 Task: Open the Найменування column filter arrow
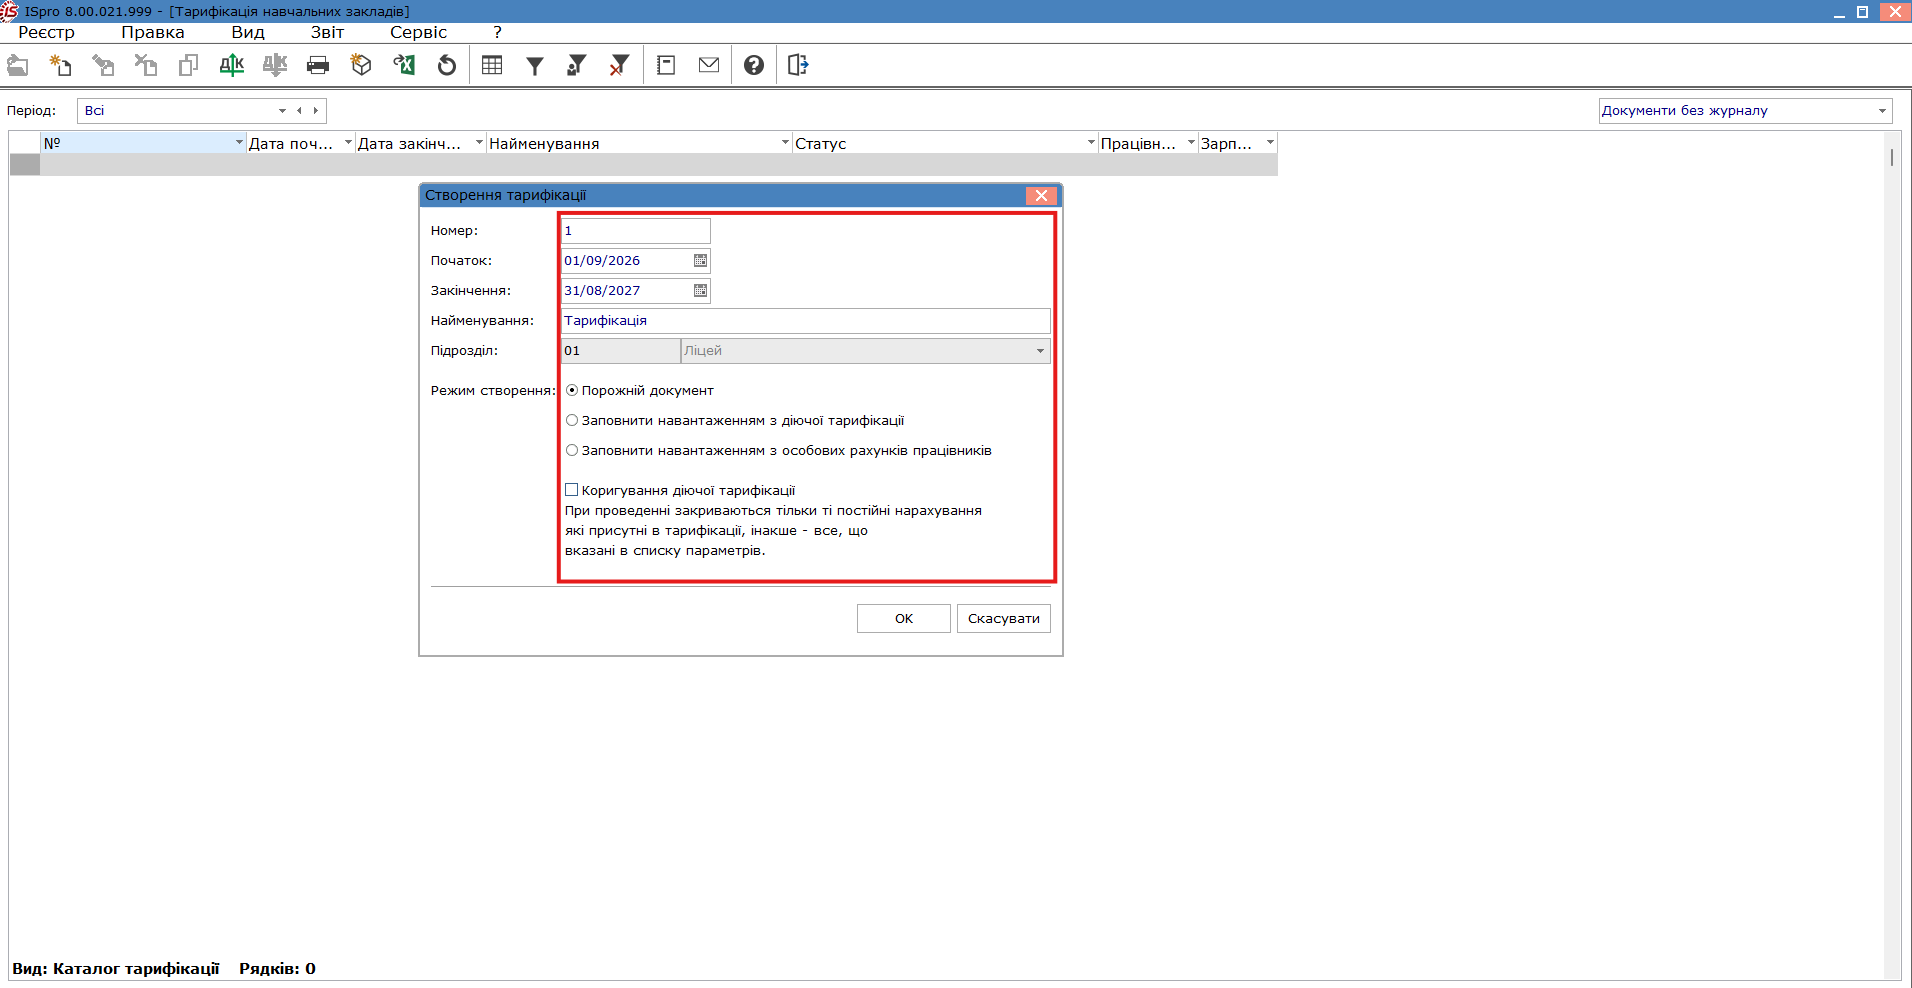pyautogui.click(x=785, y=143)
